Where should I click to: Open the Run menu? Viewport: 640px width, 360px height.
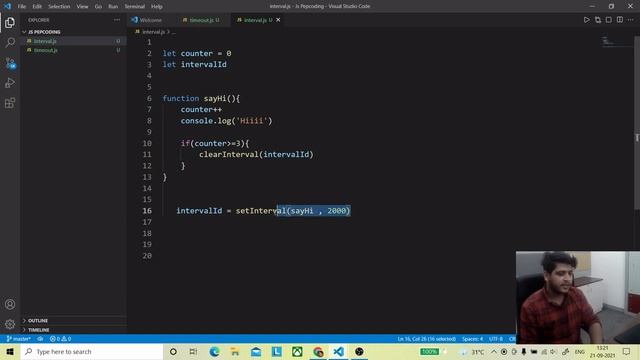pos(113,6)
